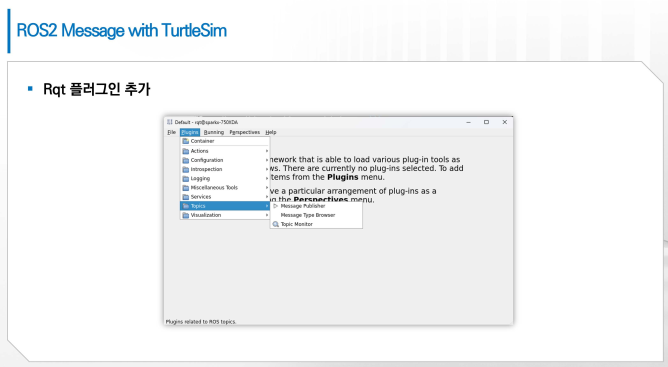The image size is (668, 367).
Task: Open the File menu in rqt
Action: coord(171,132)
